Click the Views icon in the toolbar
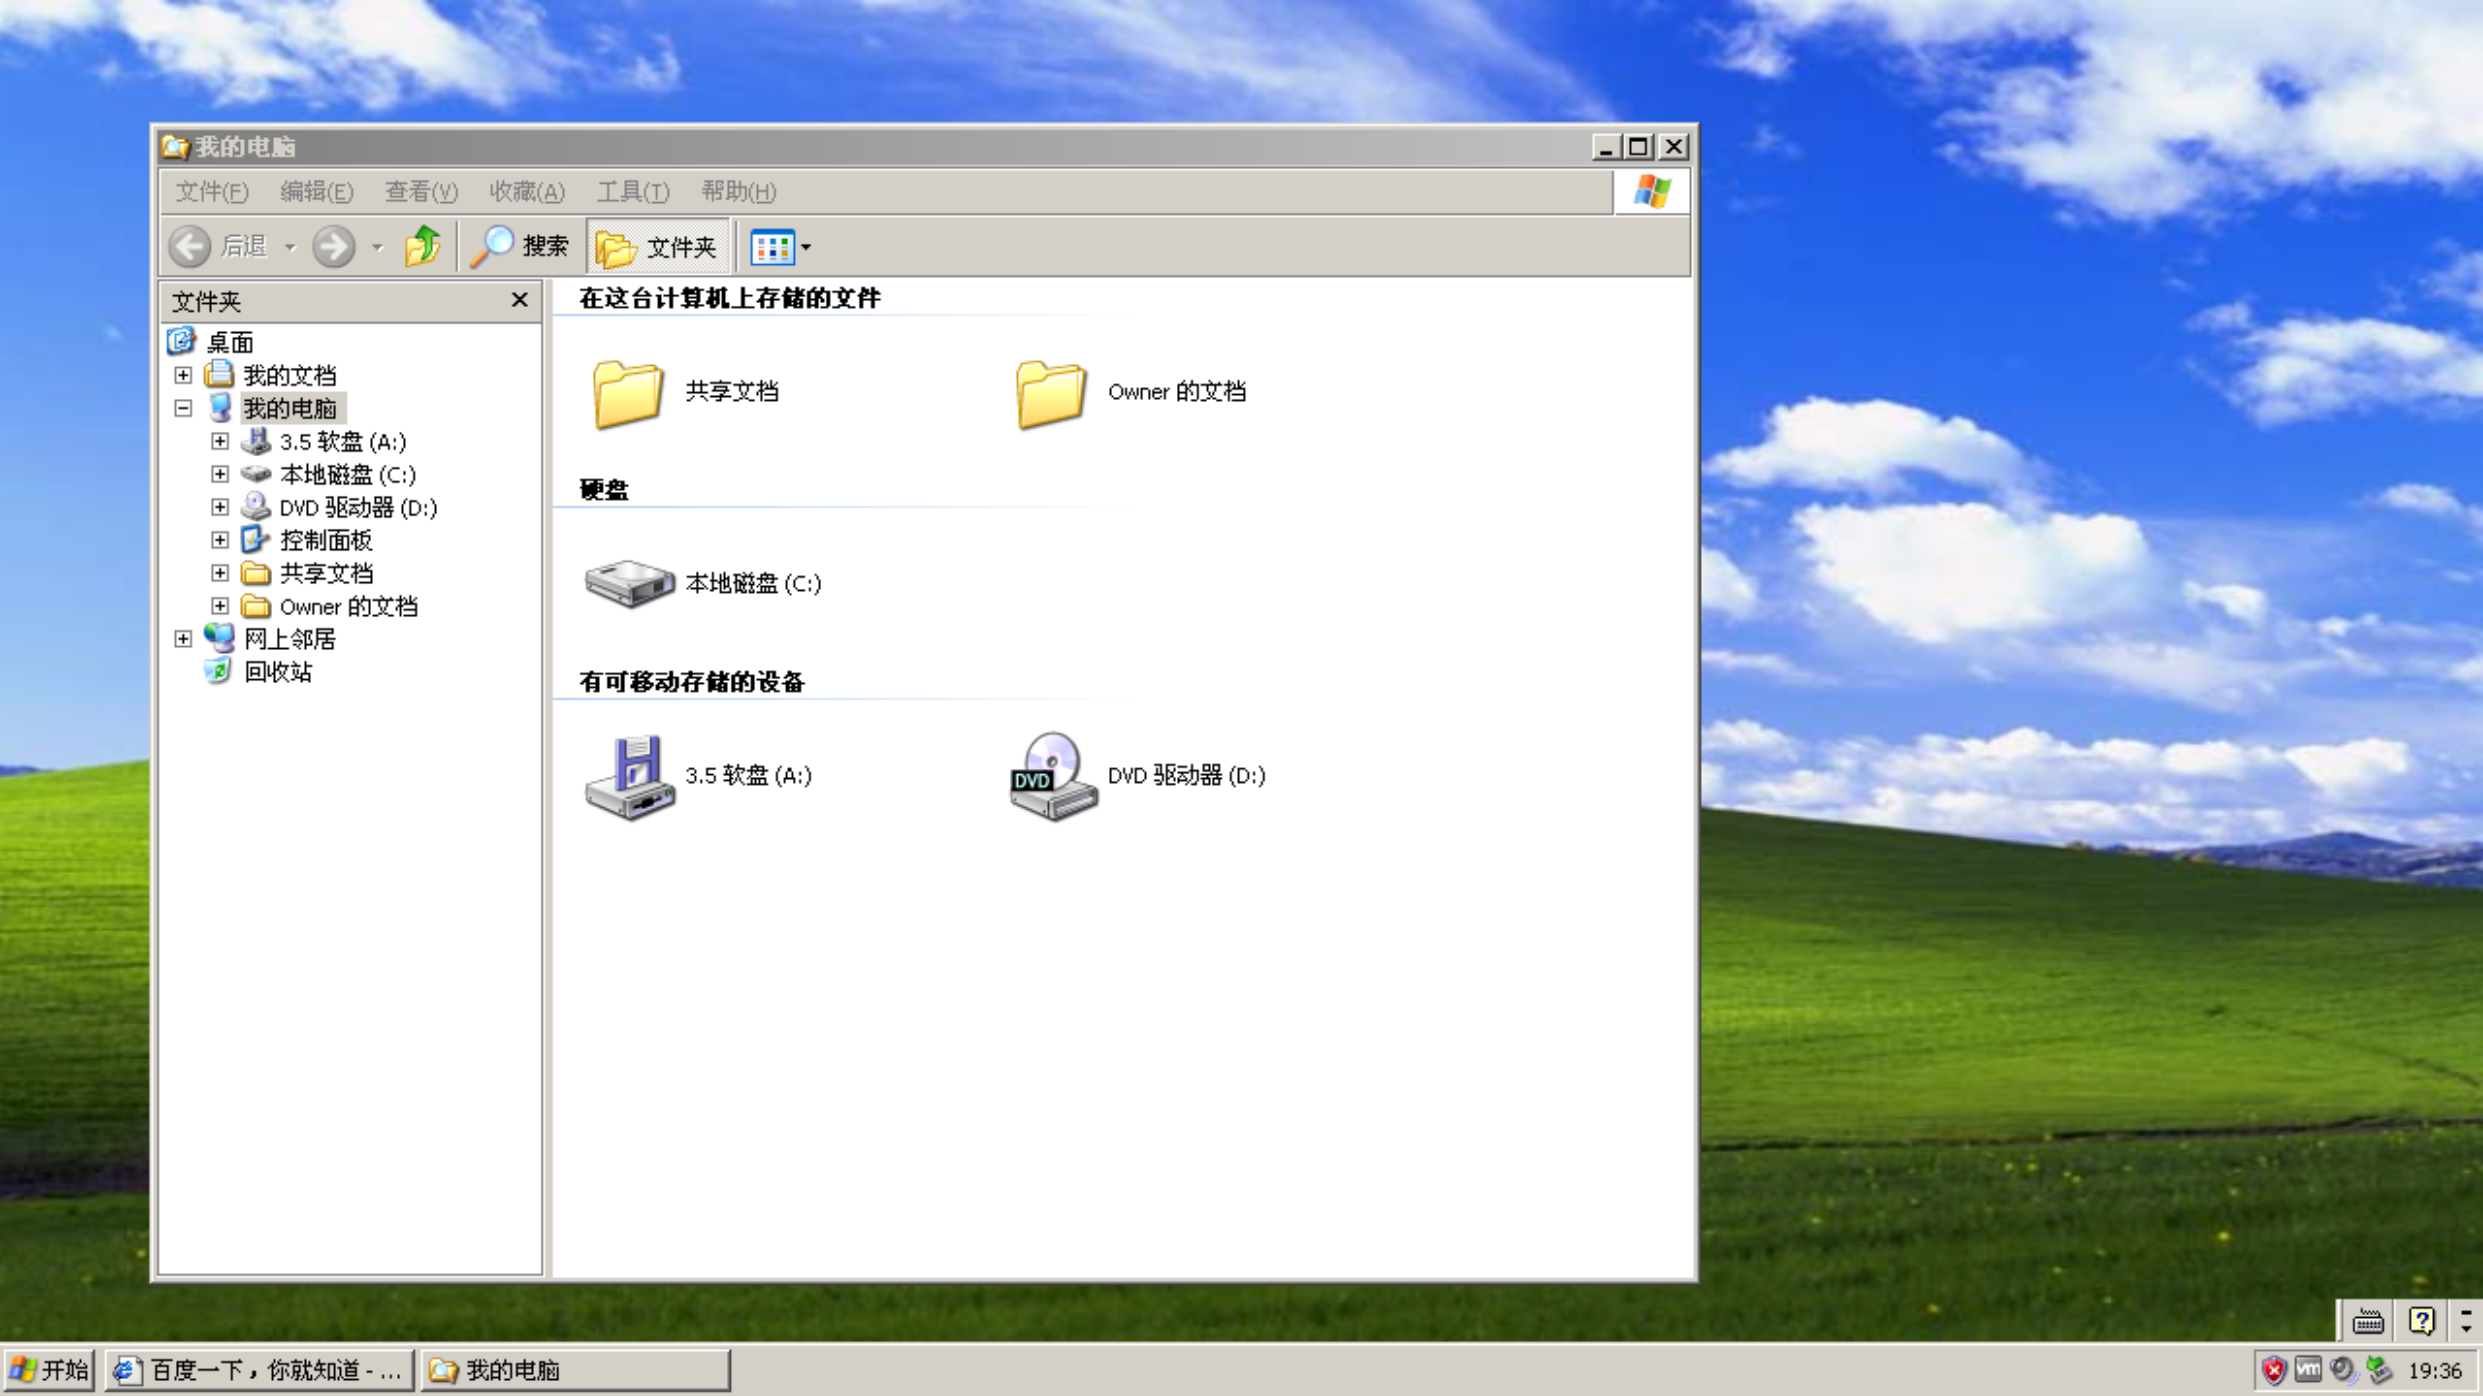This screenshot has width=2483, height=1396. pyautogui.click(x=772, y=247)
